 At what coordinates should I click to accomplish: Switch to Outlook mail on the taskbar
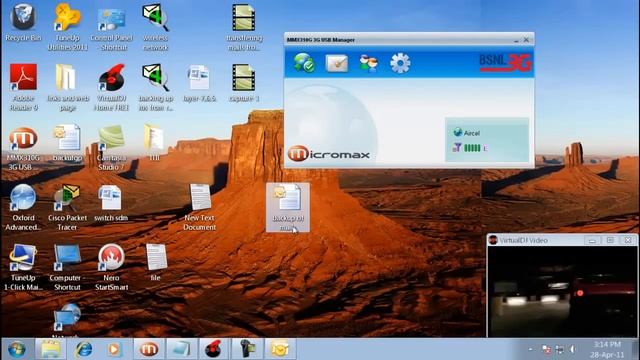pos(280,349)
